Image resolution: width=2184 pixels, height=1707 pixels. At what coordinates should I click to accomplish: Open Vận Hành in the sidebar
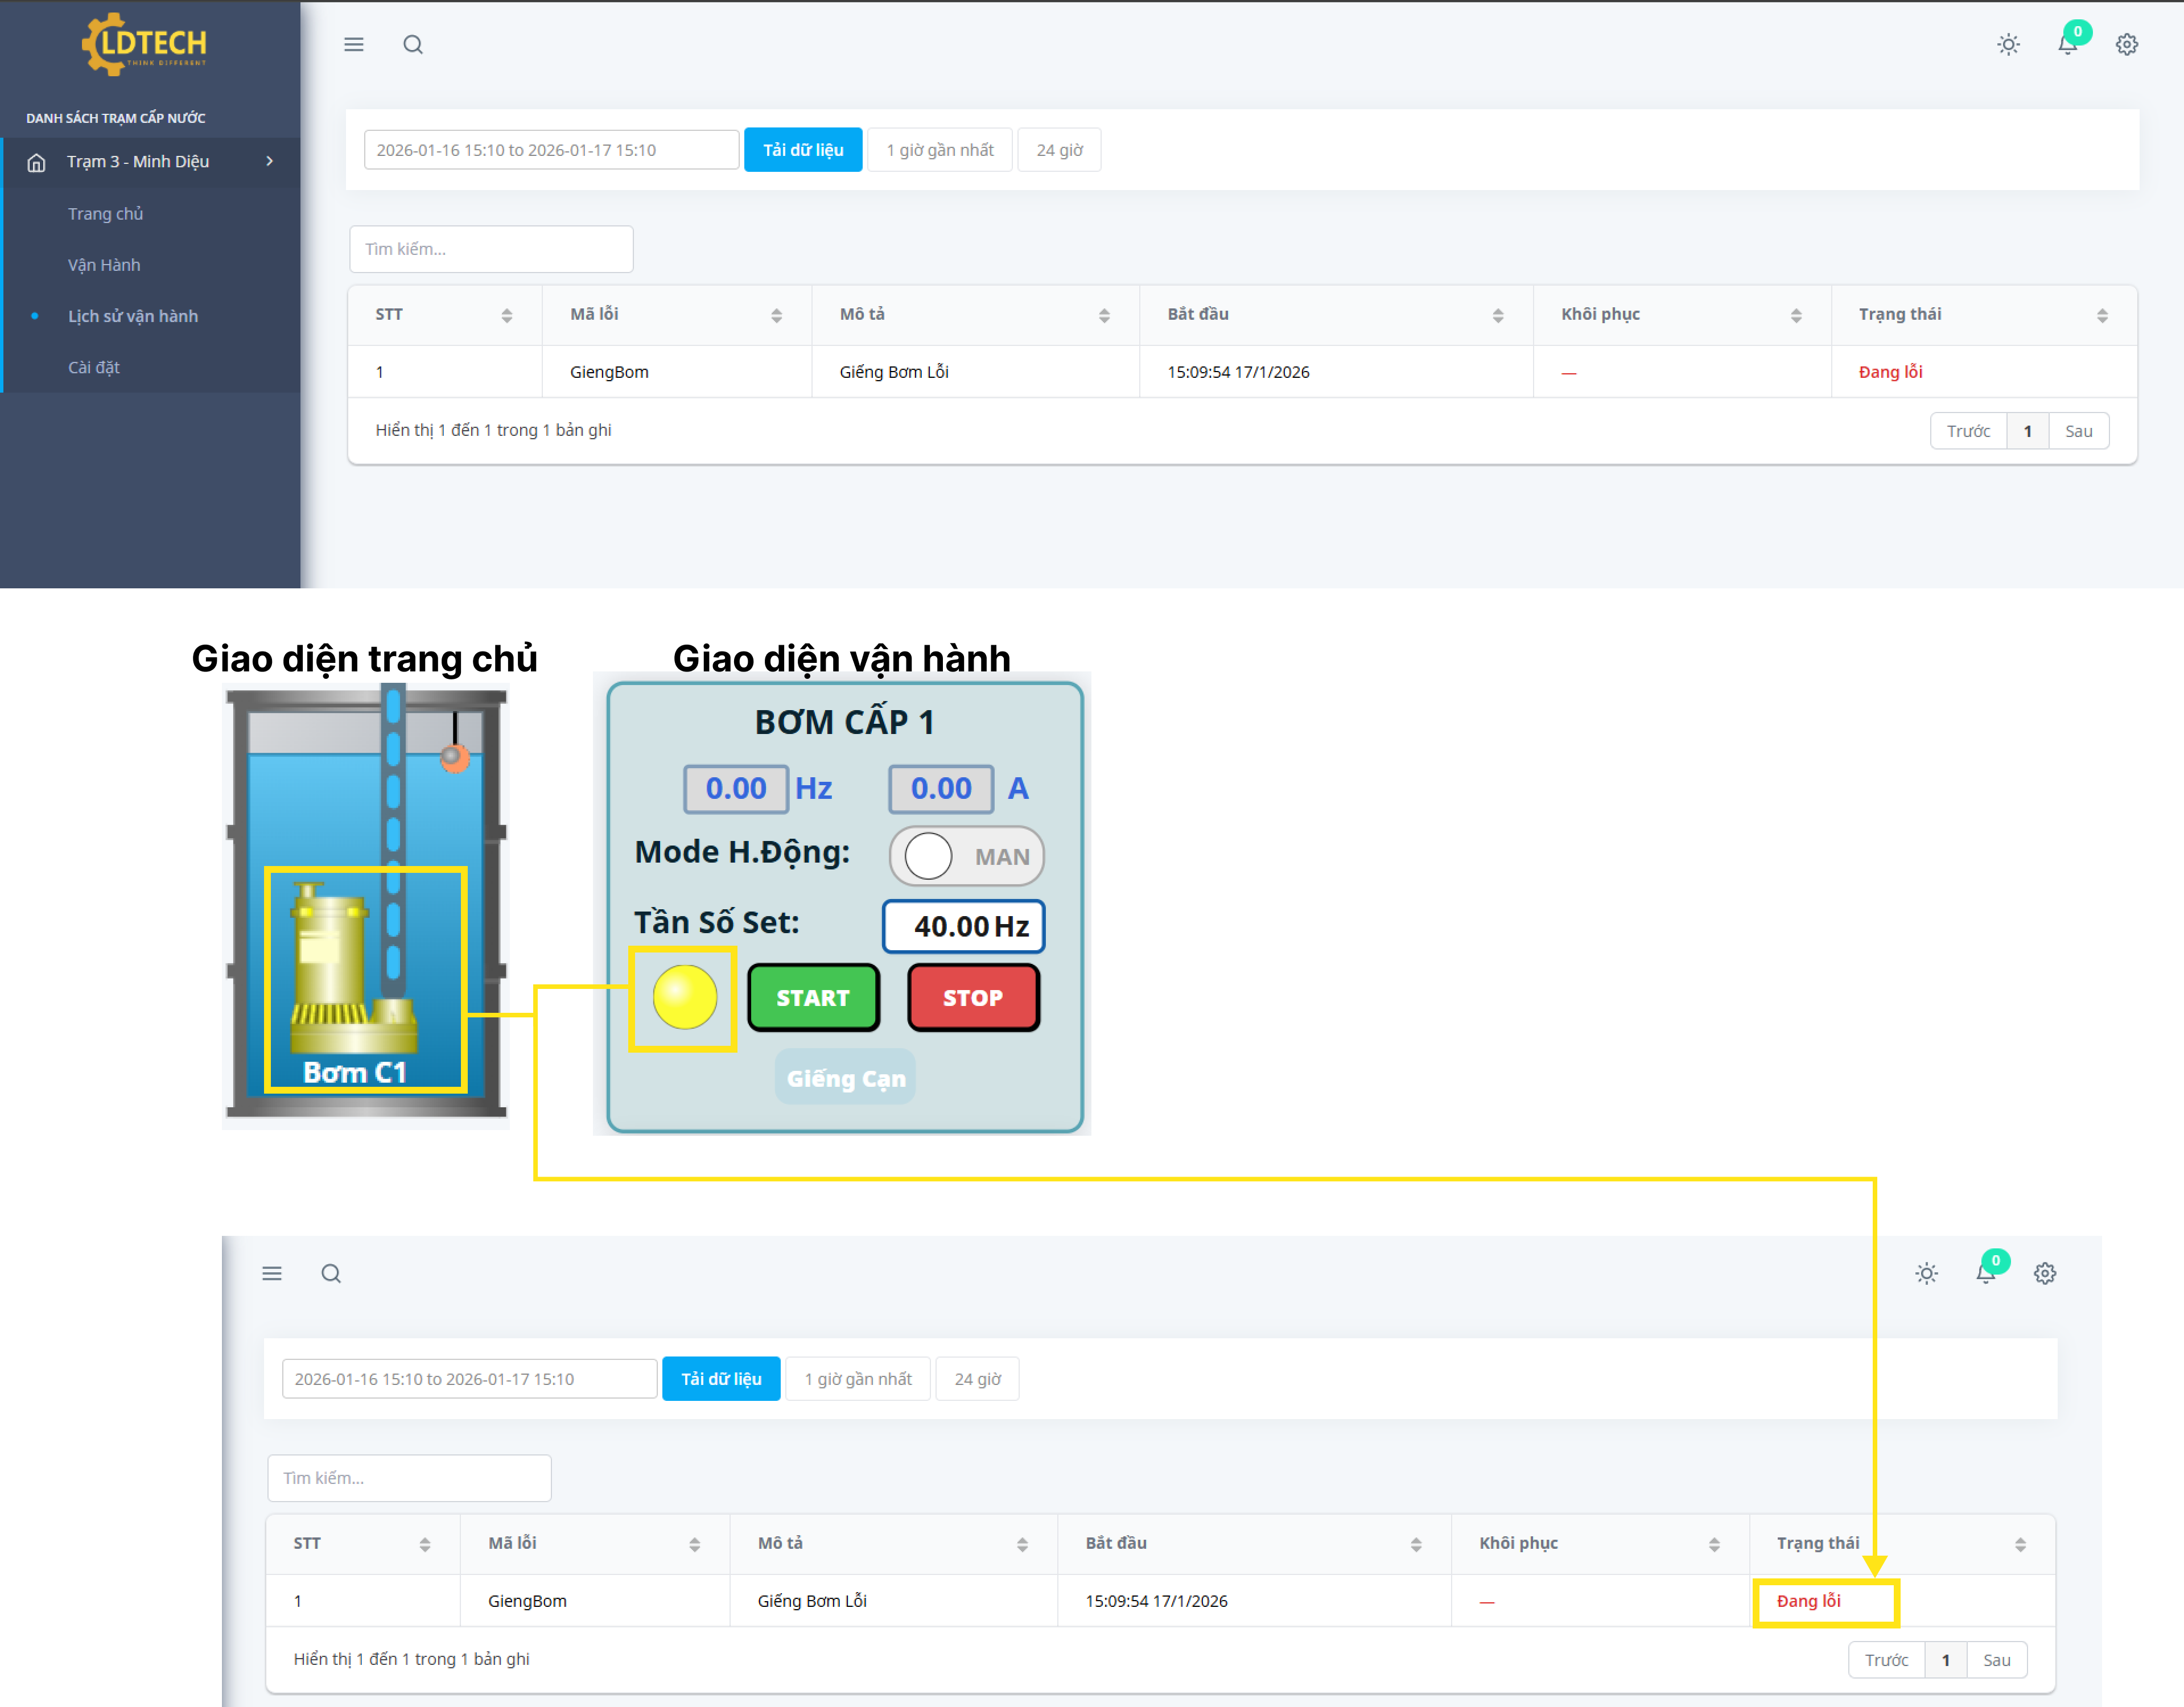[x=104, y=265]
